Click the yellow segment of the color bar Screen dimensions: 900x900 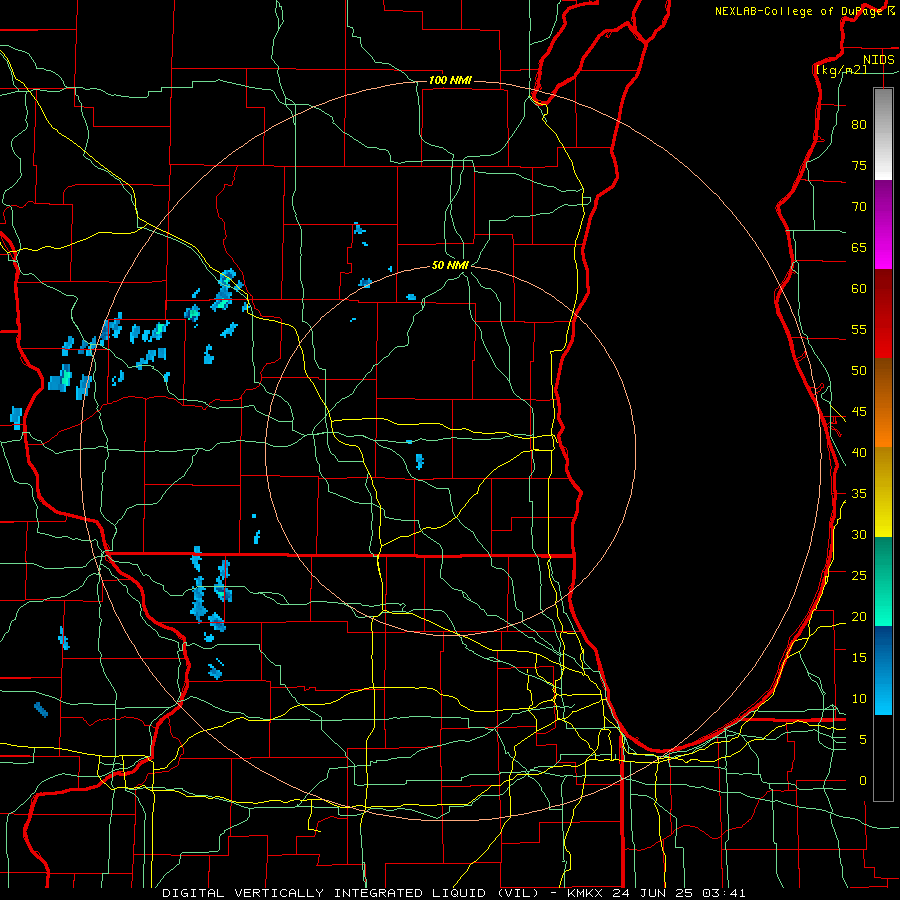pyautogui.click(x=883, y=492)
